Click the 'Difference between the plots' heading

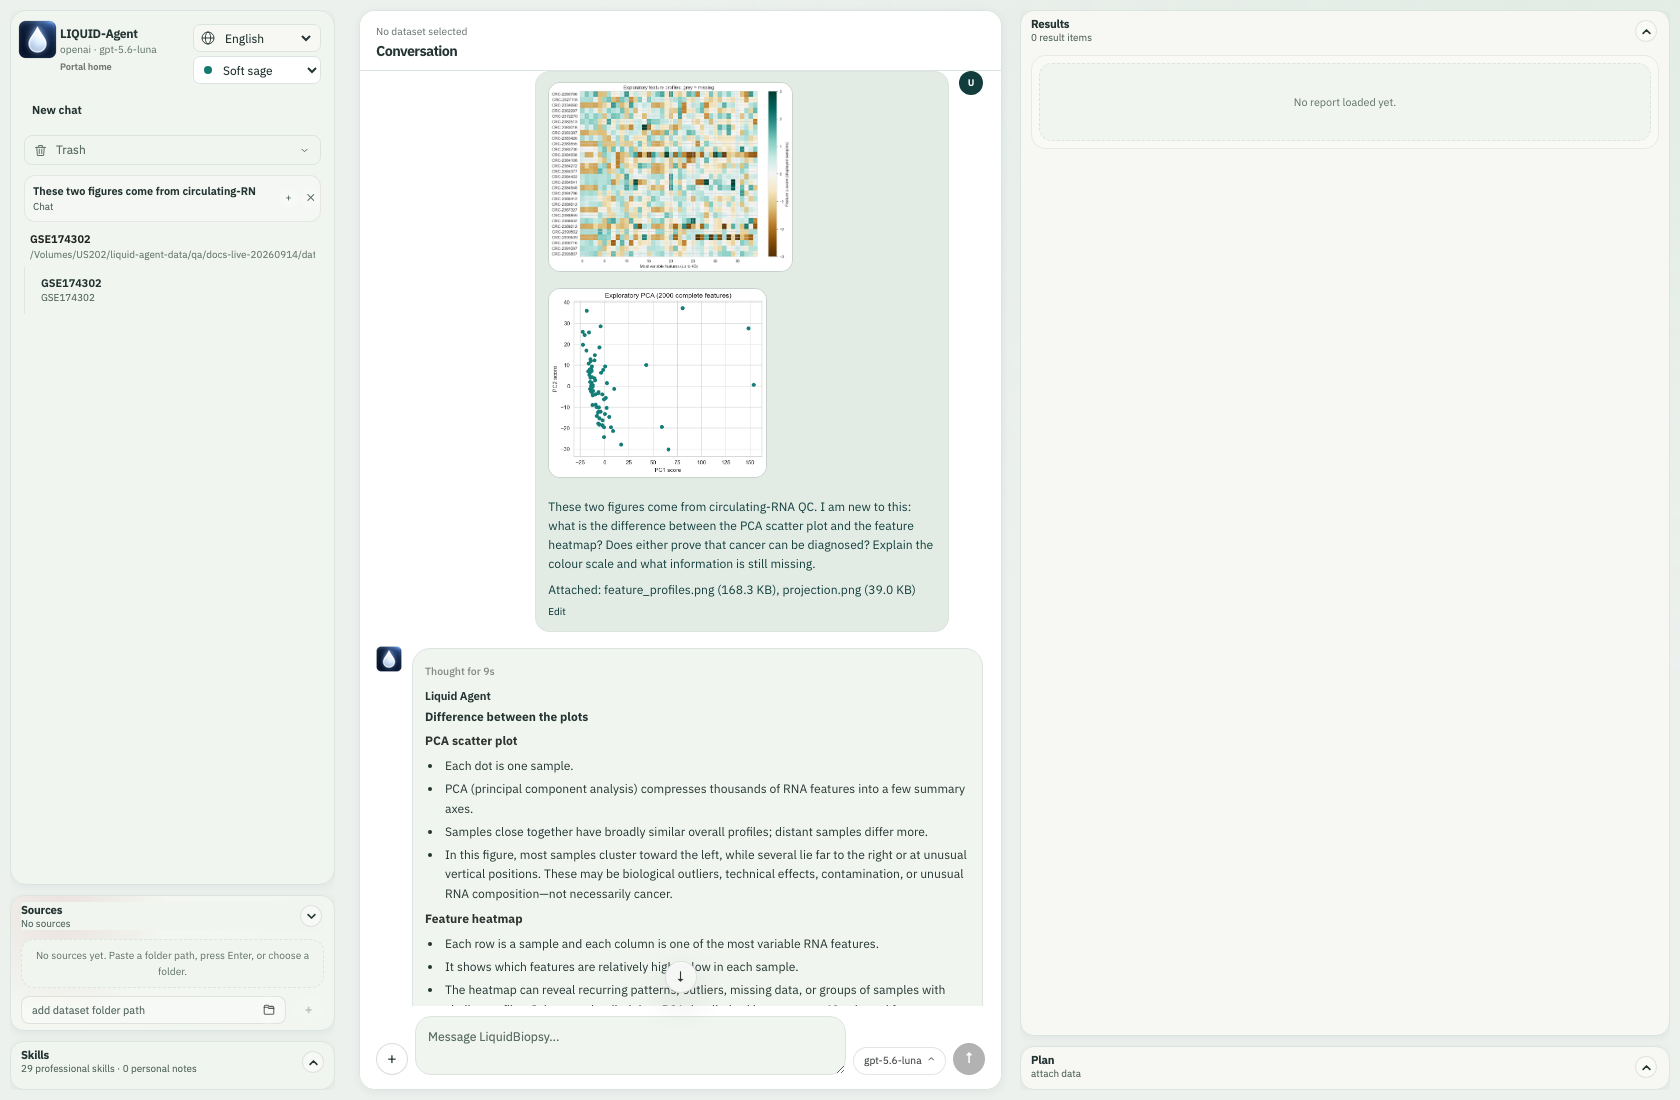point(507,717)
